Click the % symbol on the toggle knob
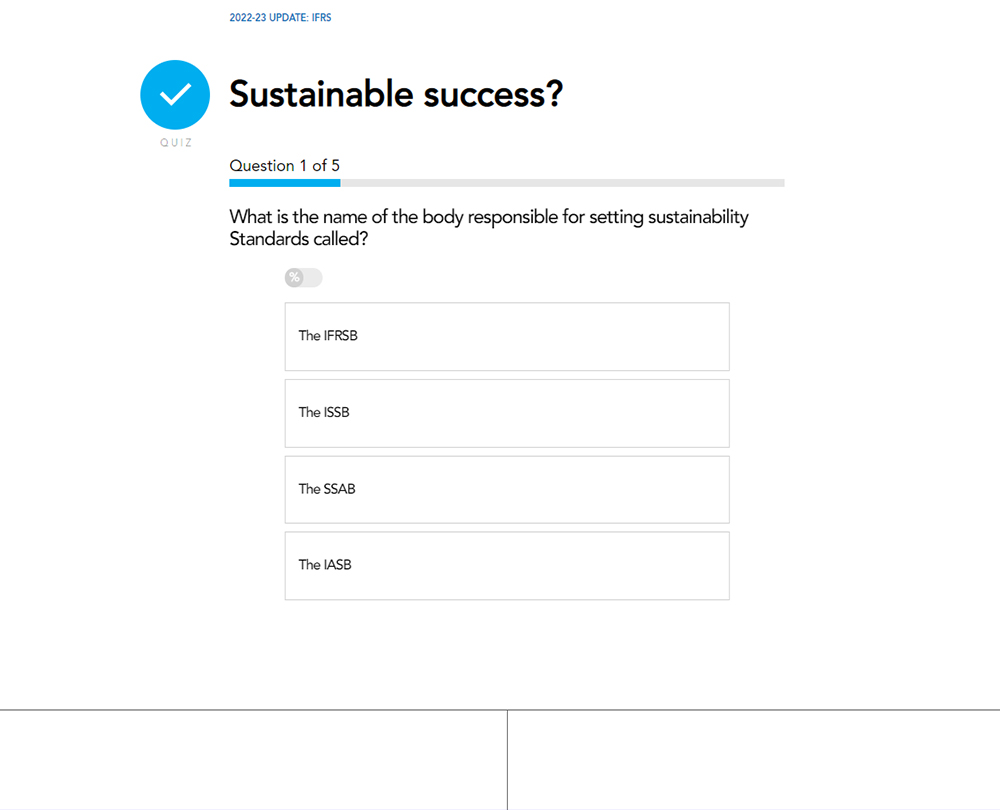 click(x=294, y=278)
